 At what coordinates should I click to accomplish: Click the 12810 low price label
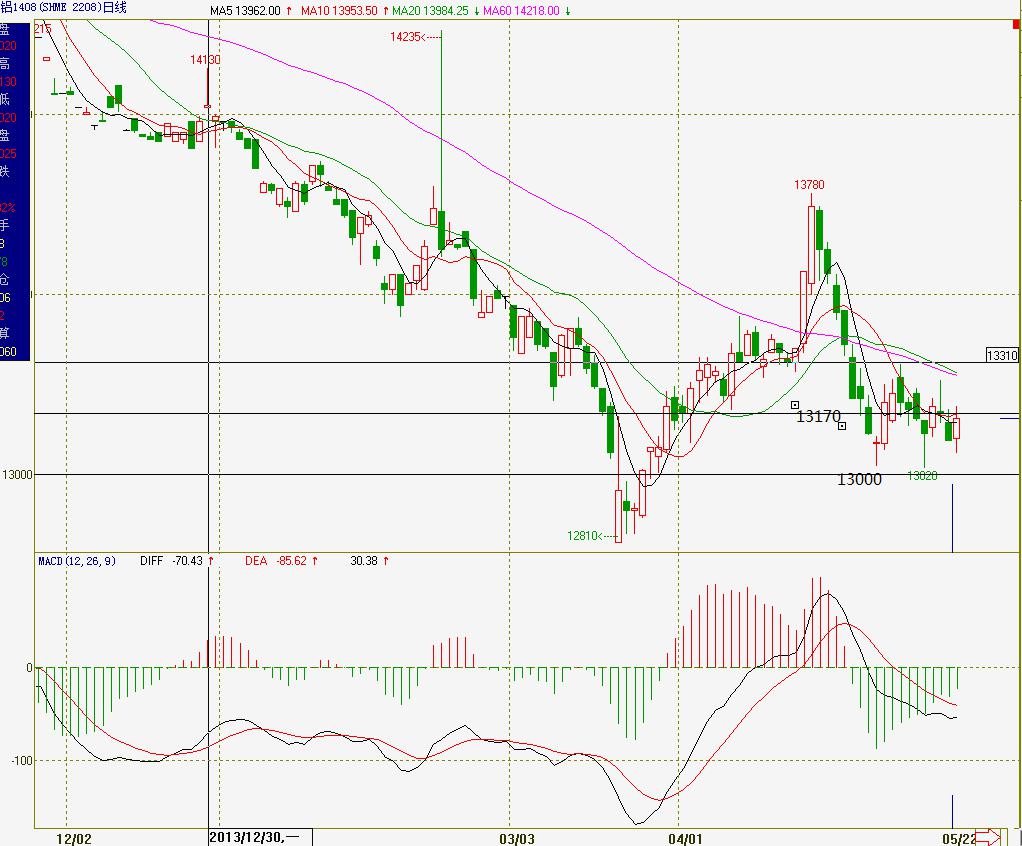click(x=582, y=536)
